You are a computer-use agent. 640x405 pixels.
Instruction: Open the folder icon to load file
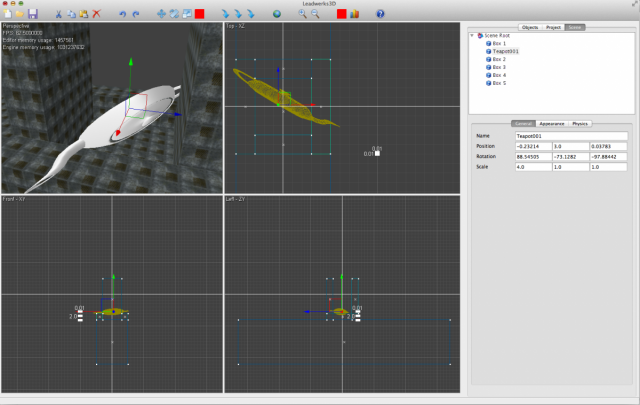(20, 14)
